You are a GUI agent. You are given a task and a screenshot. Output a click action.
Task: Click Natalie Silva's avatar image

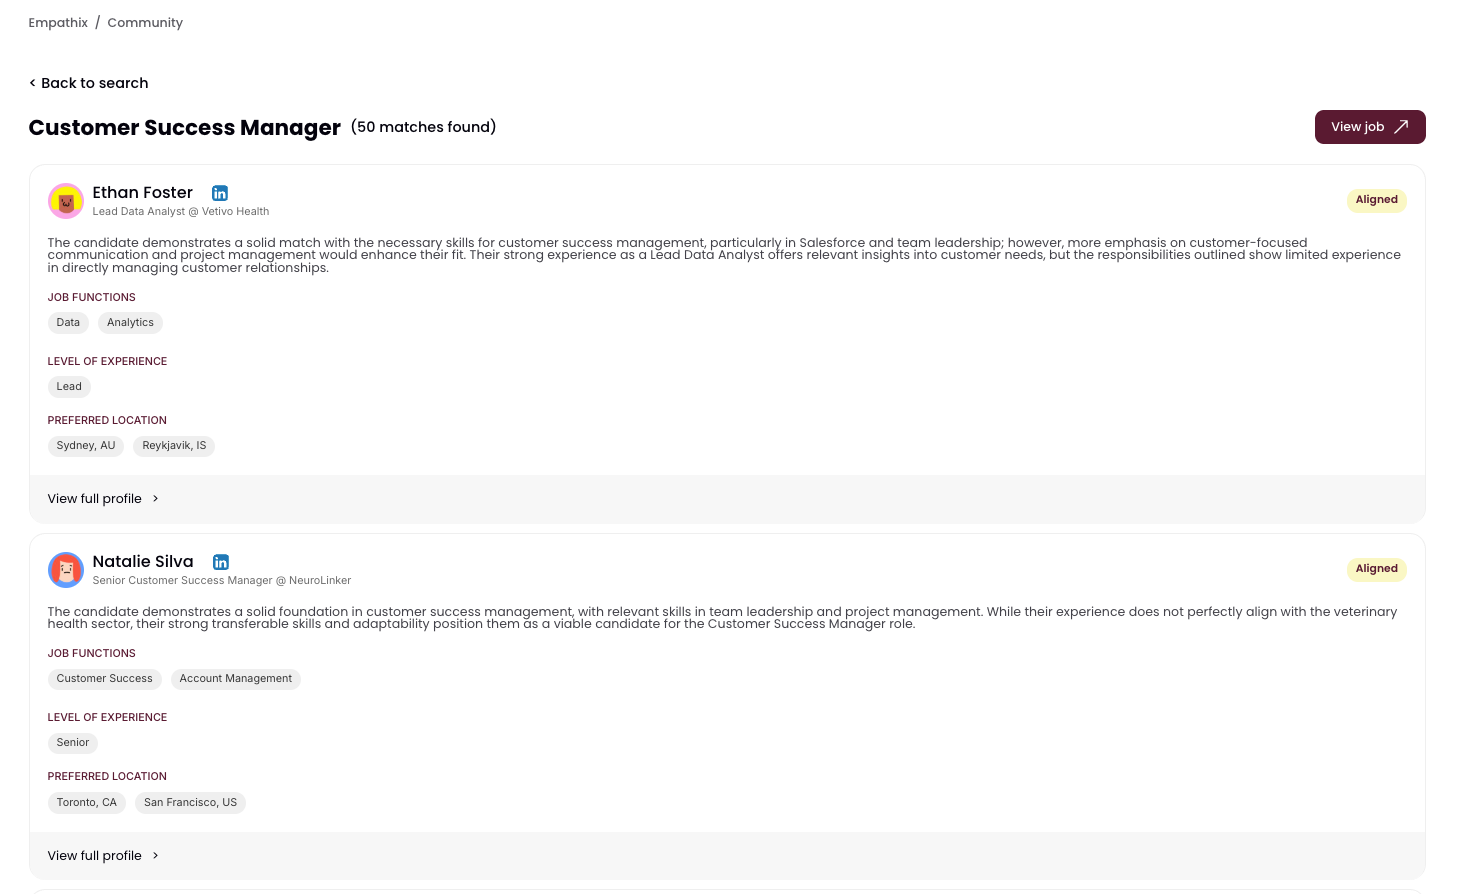coord(66,570)
